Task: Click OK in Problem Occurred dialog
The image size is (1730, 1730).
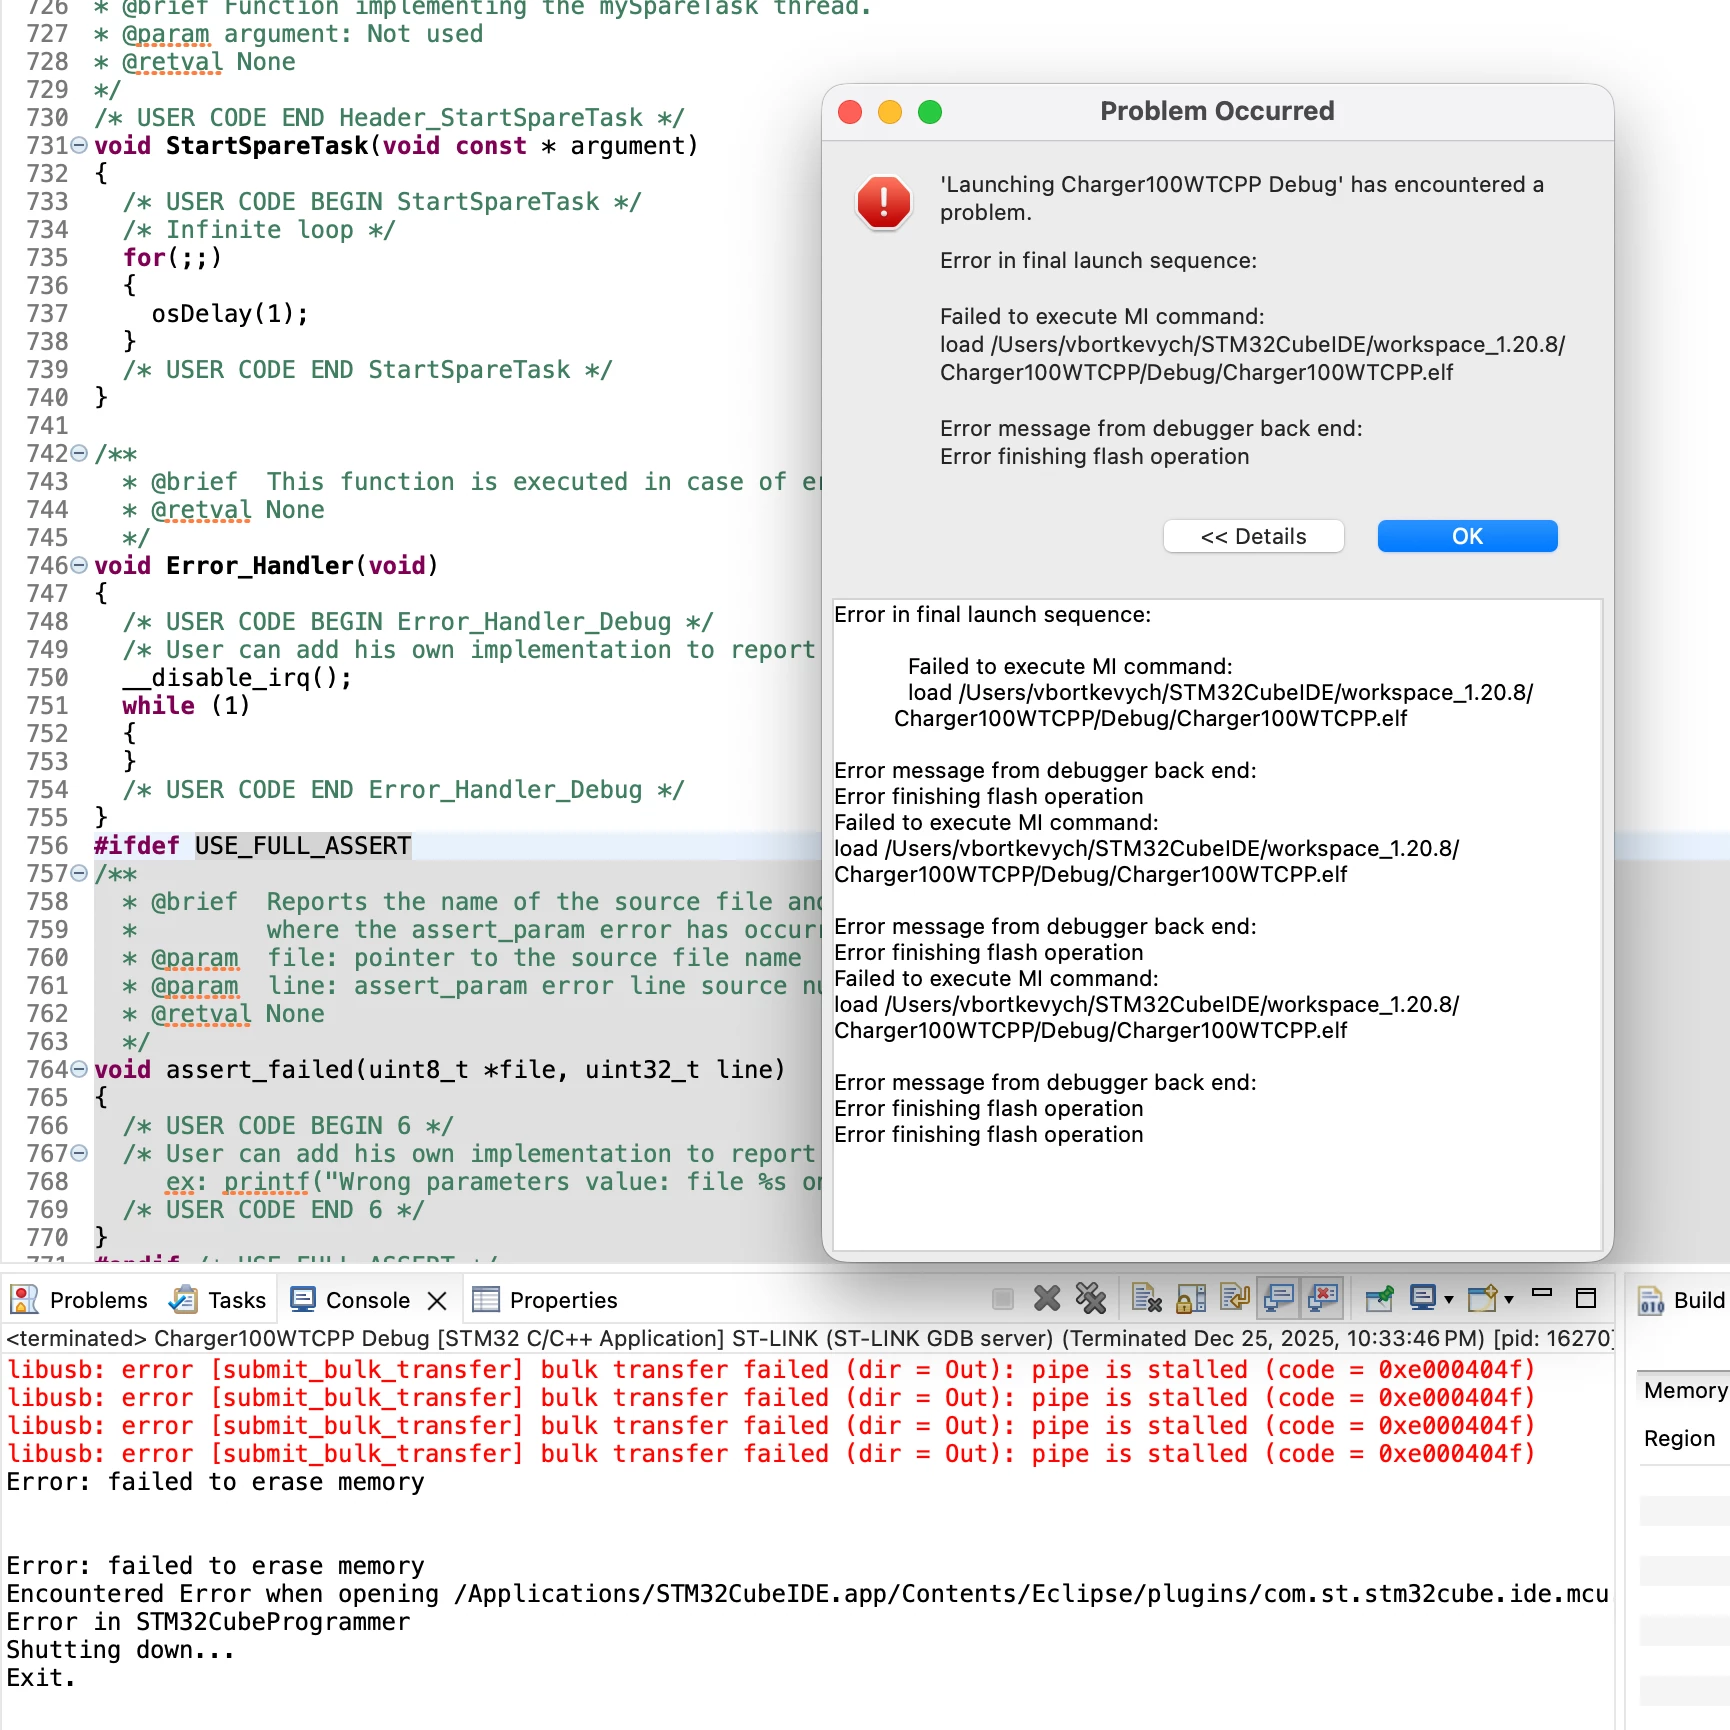Action: [1467, 536]
